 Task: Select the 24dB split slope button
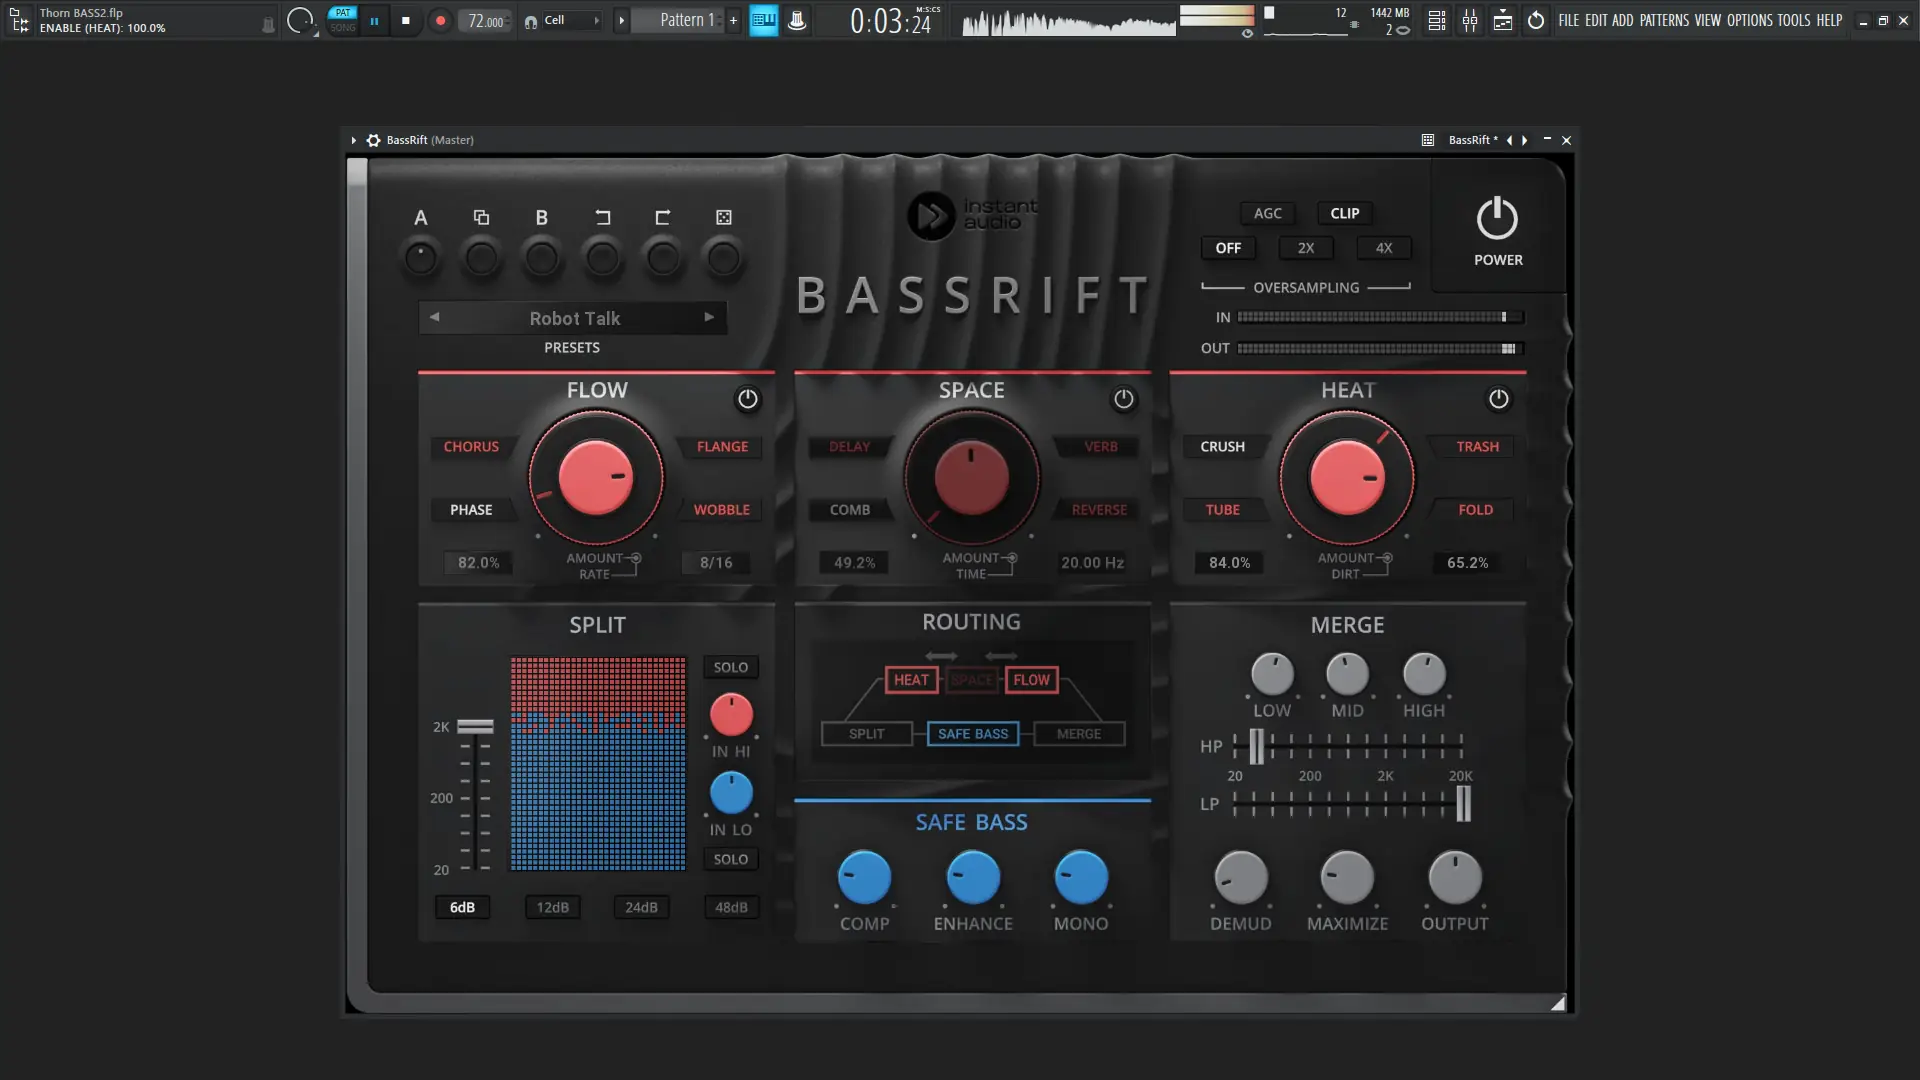pyautogui.click(x=641, y=907)
